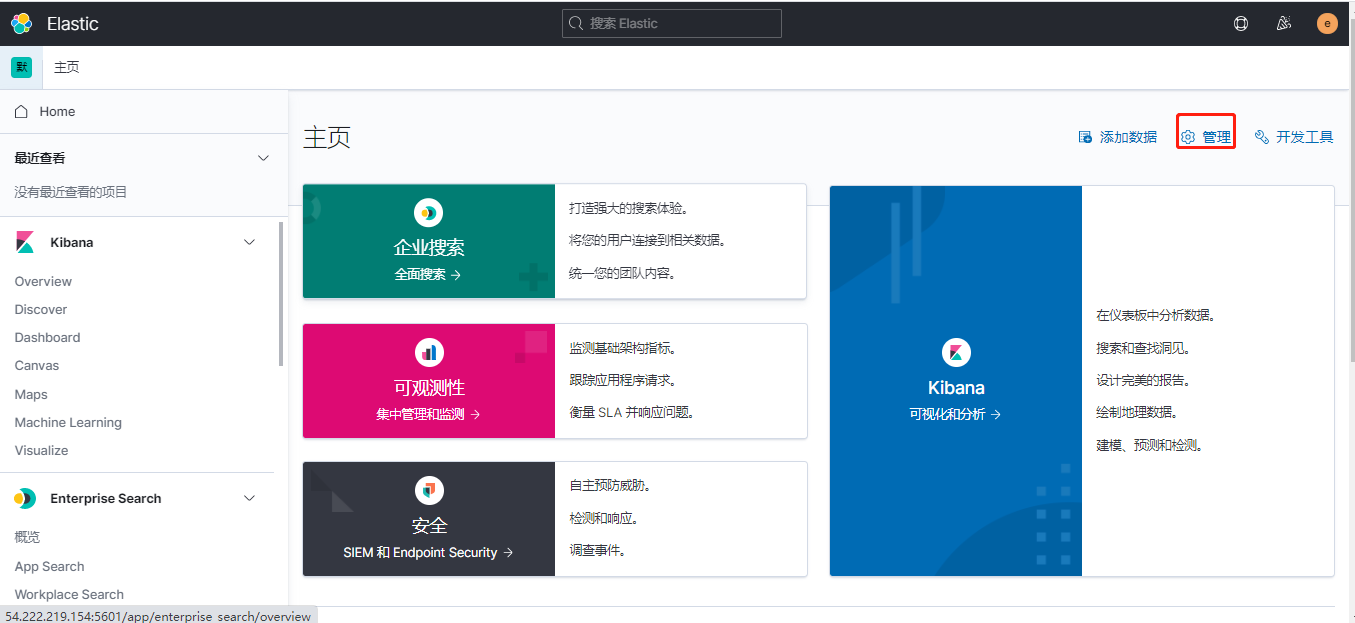
Task: Click the green space selector badge
Action: [x=21, y=67]
